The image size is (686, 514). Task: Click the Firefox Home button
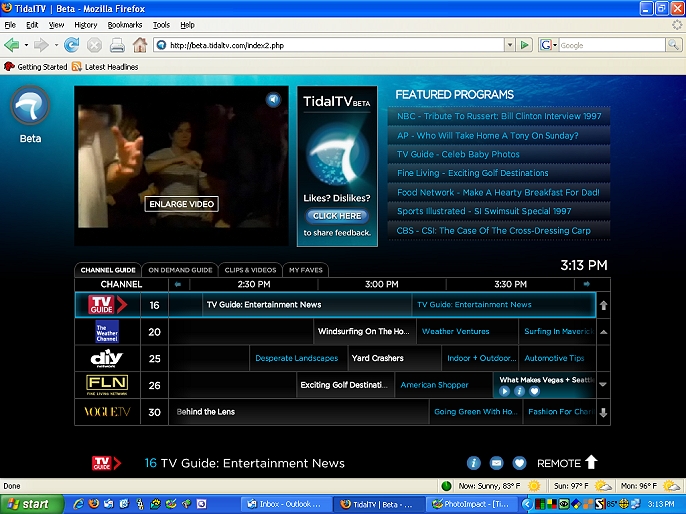tap(140, 45)
